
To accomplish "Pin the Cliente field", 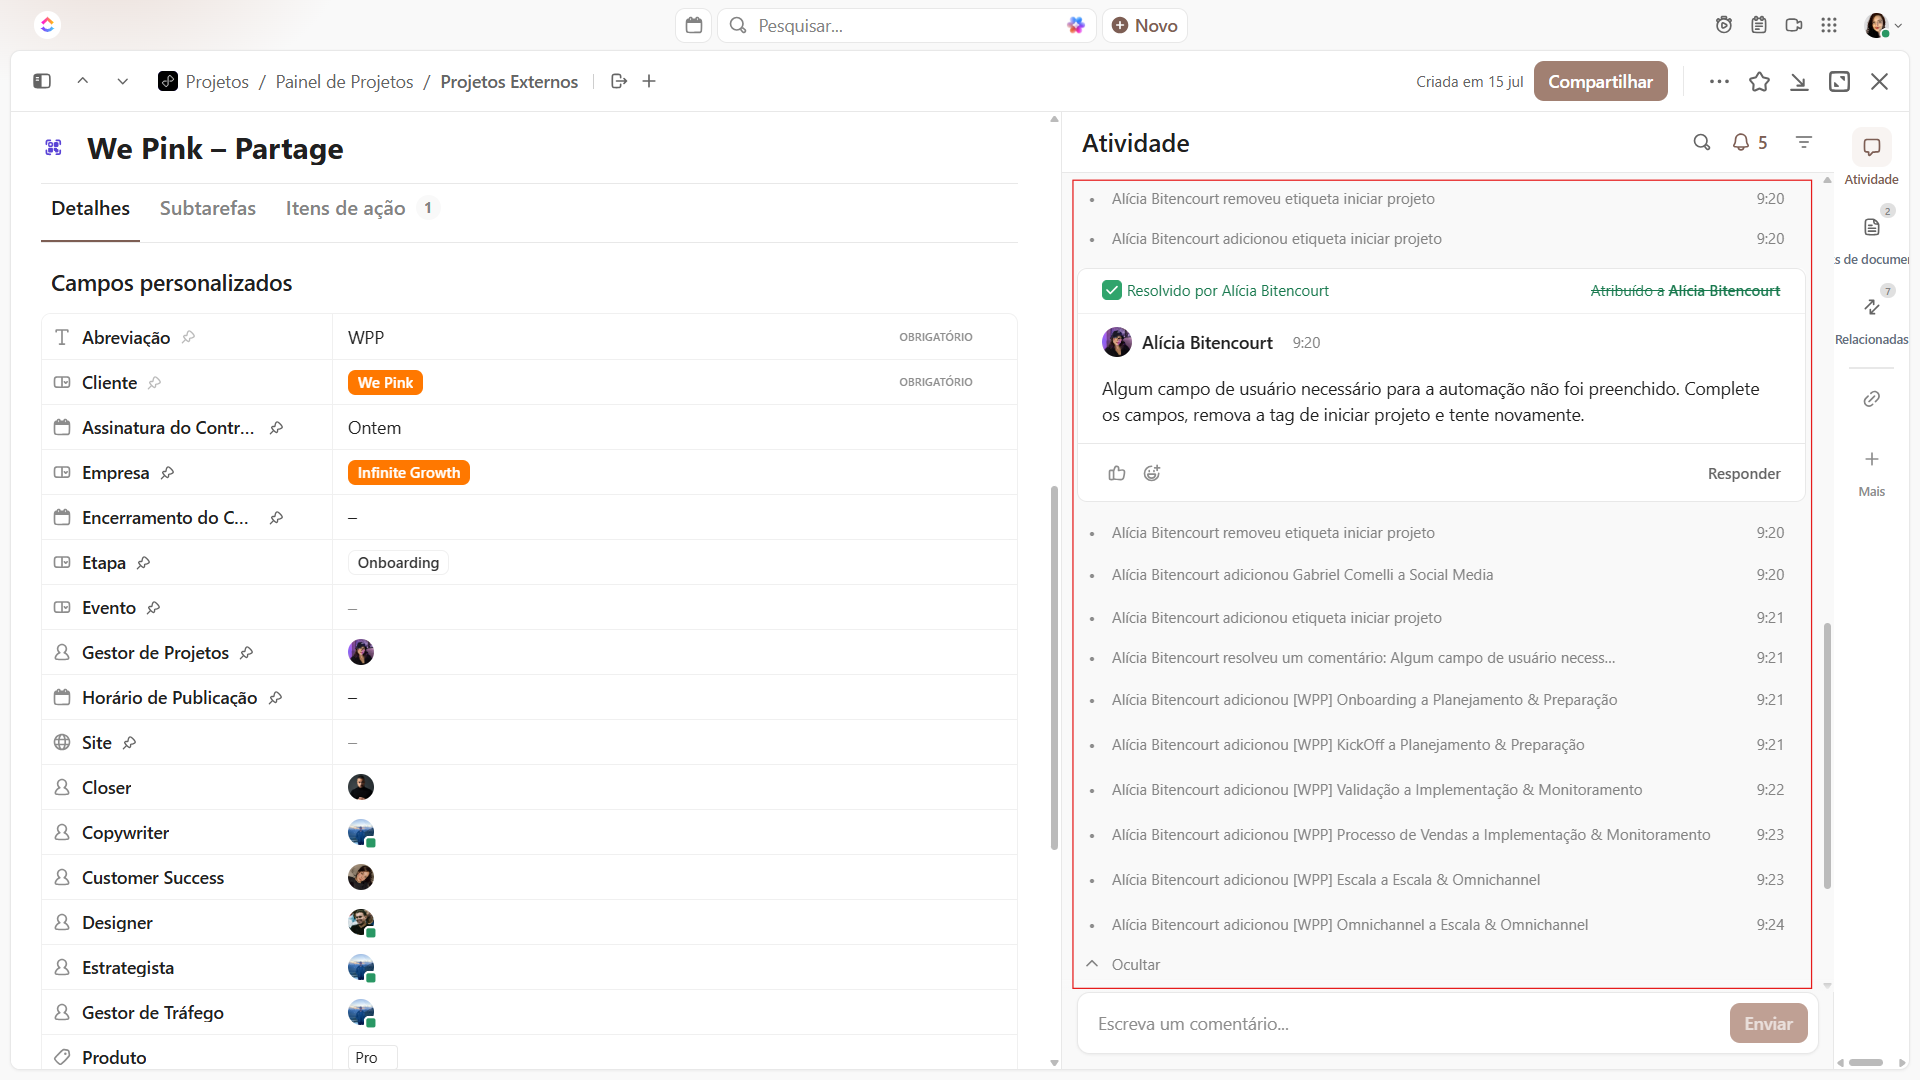I will 154,382.
